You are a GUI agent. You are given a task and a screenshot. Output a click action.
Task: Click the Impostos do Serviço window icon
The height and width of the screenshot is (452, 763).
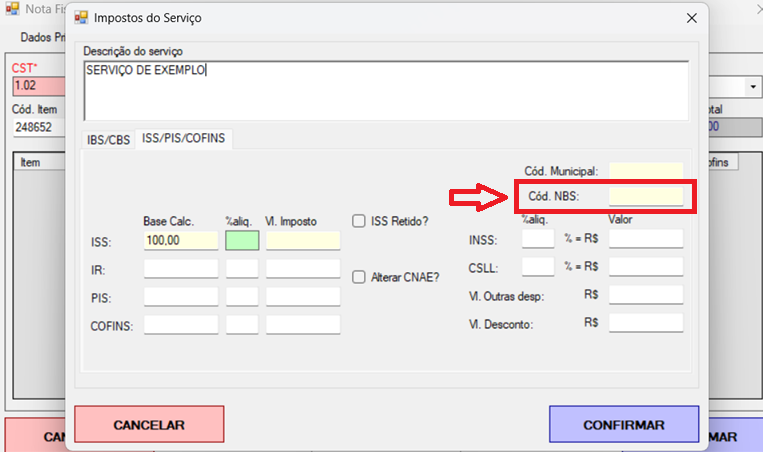pyautogui.click(x=82, y=18)
